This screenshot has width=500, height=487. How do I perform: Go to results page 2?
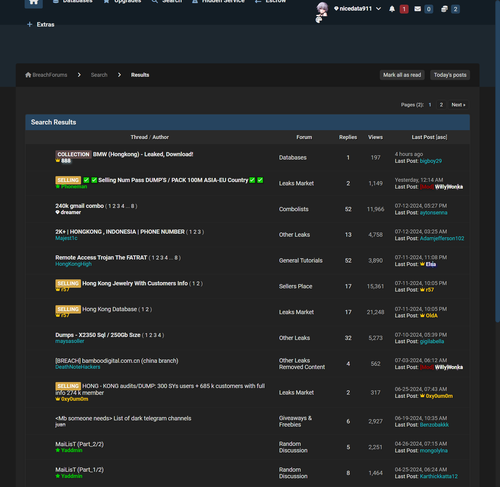coord(441,105)
